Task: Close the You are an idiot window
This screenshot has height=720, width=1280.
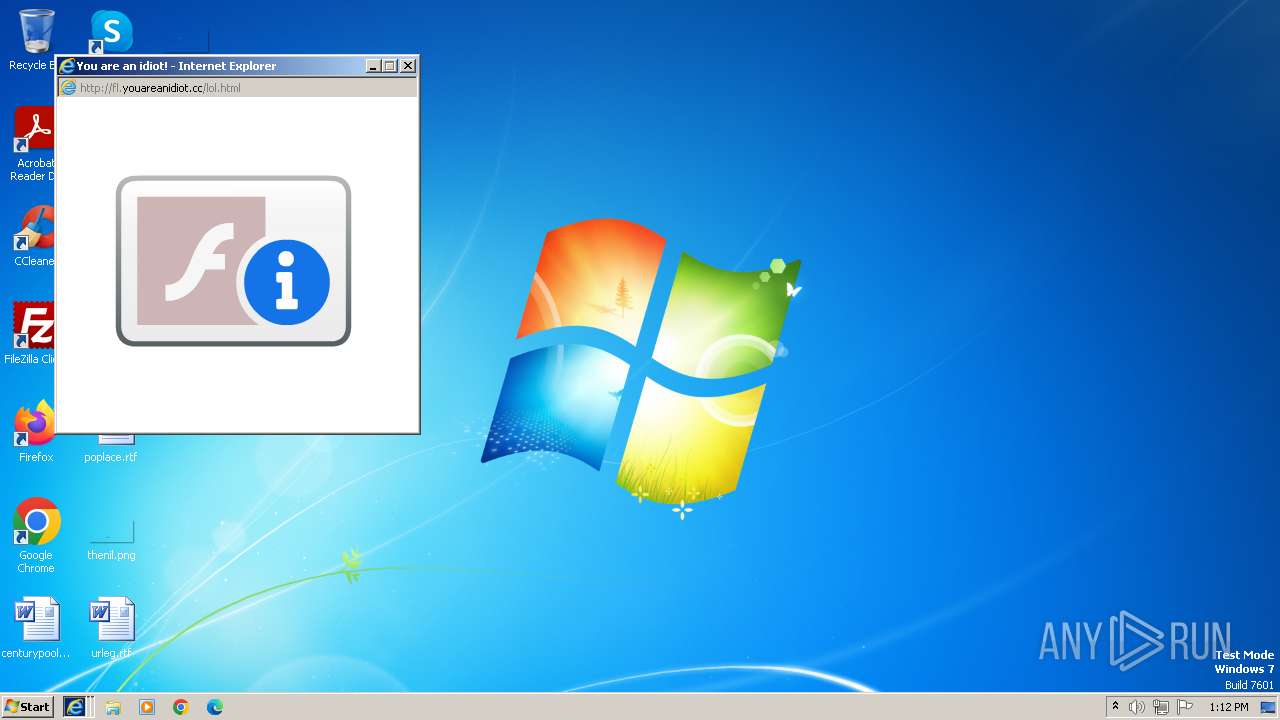Action: coord(408,66)
